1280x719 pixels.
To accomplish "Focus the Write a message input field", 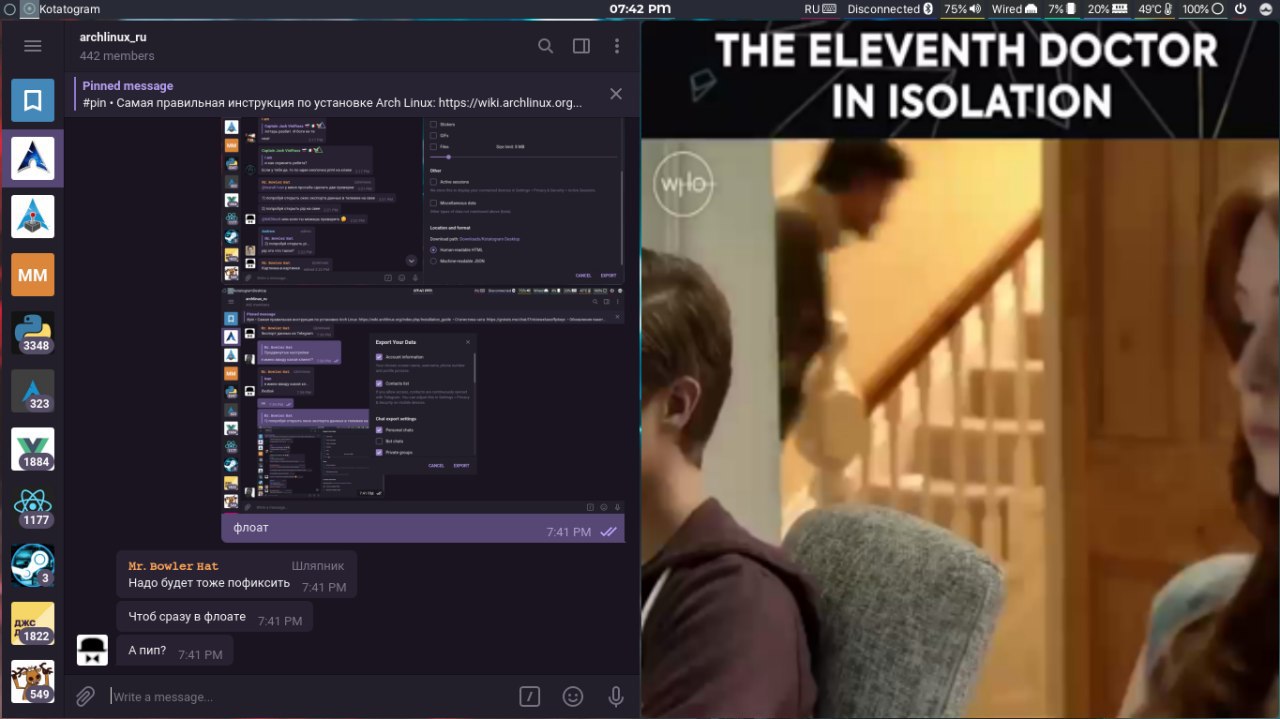I will 310,696.
